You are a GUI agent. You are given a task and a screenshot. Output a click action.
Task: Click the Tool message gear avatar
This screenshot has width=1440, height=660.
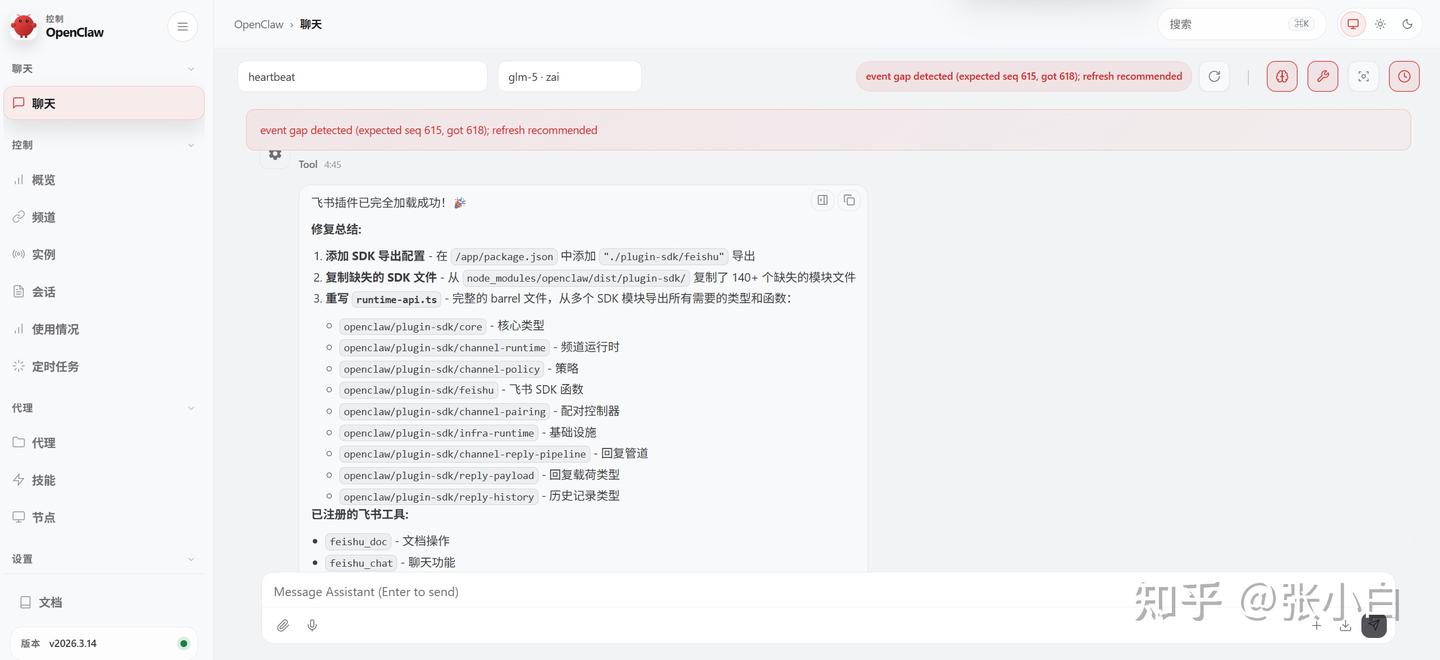coord(275,155)
